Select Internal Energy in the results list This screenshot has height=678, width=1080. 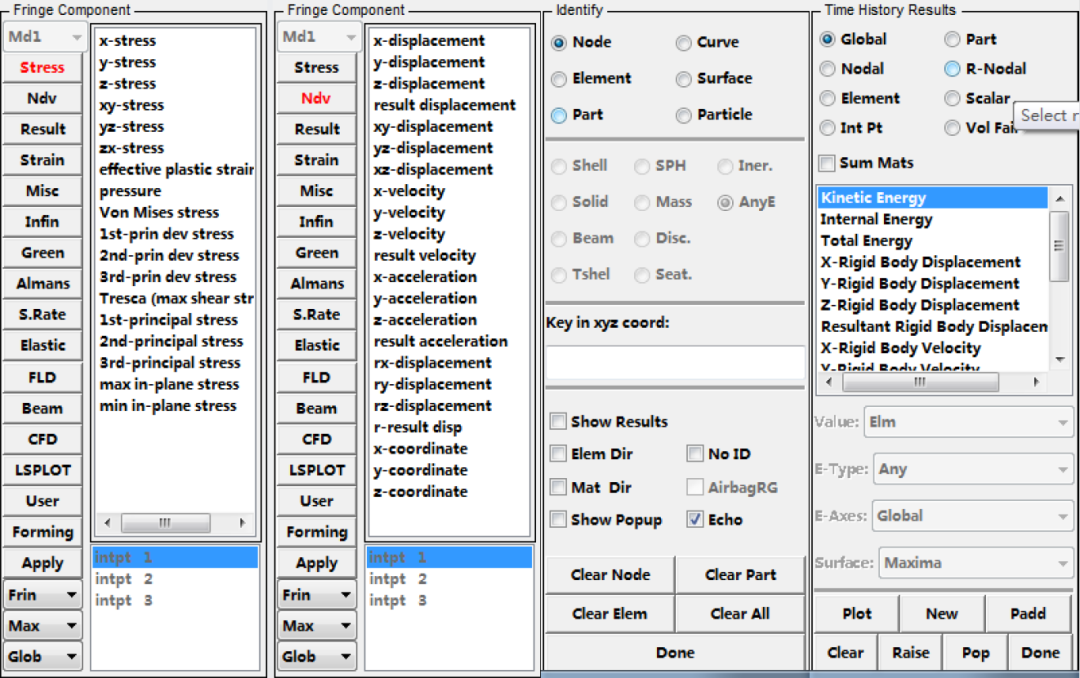(876, 219)
